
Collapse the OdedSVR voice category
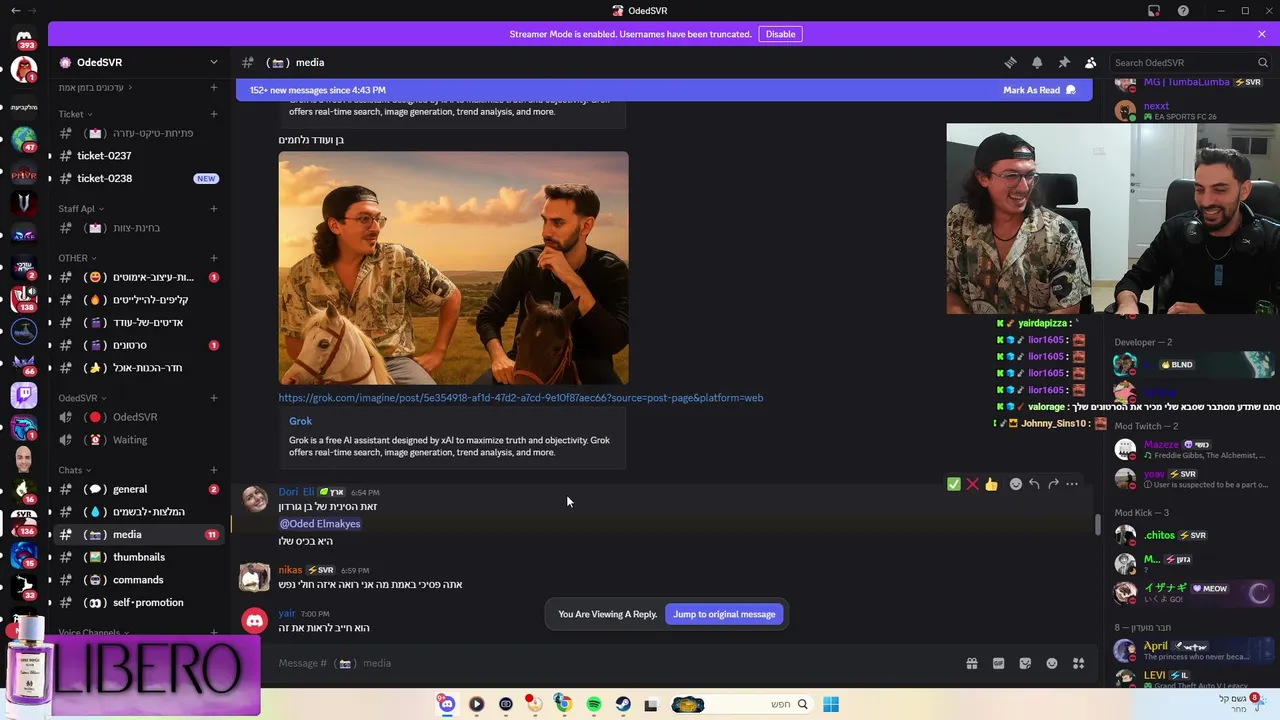point(81,398)
